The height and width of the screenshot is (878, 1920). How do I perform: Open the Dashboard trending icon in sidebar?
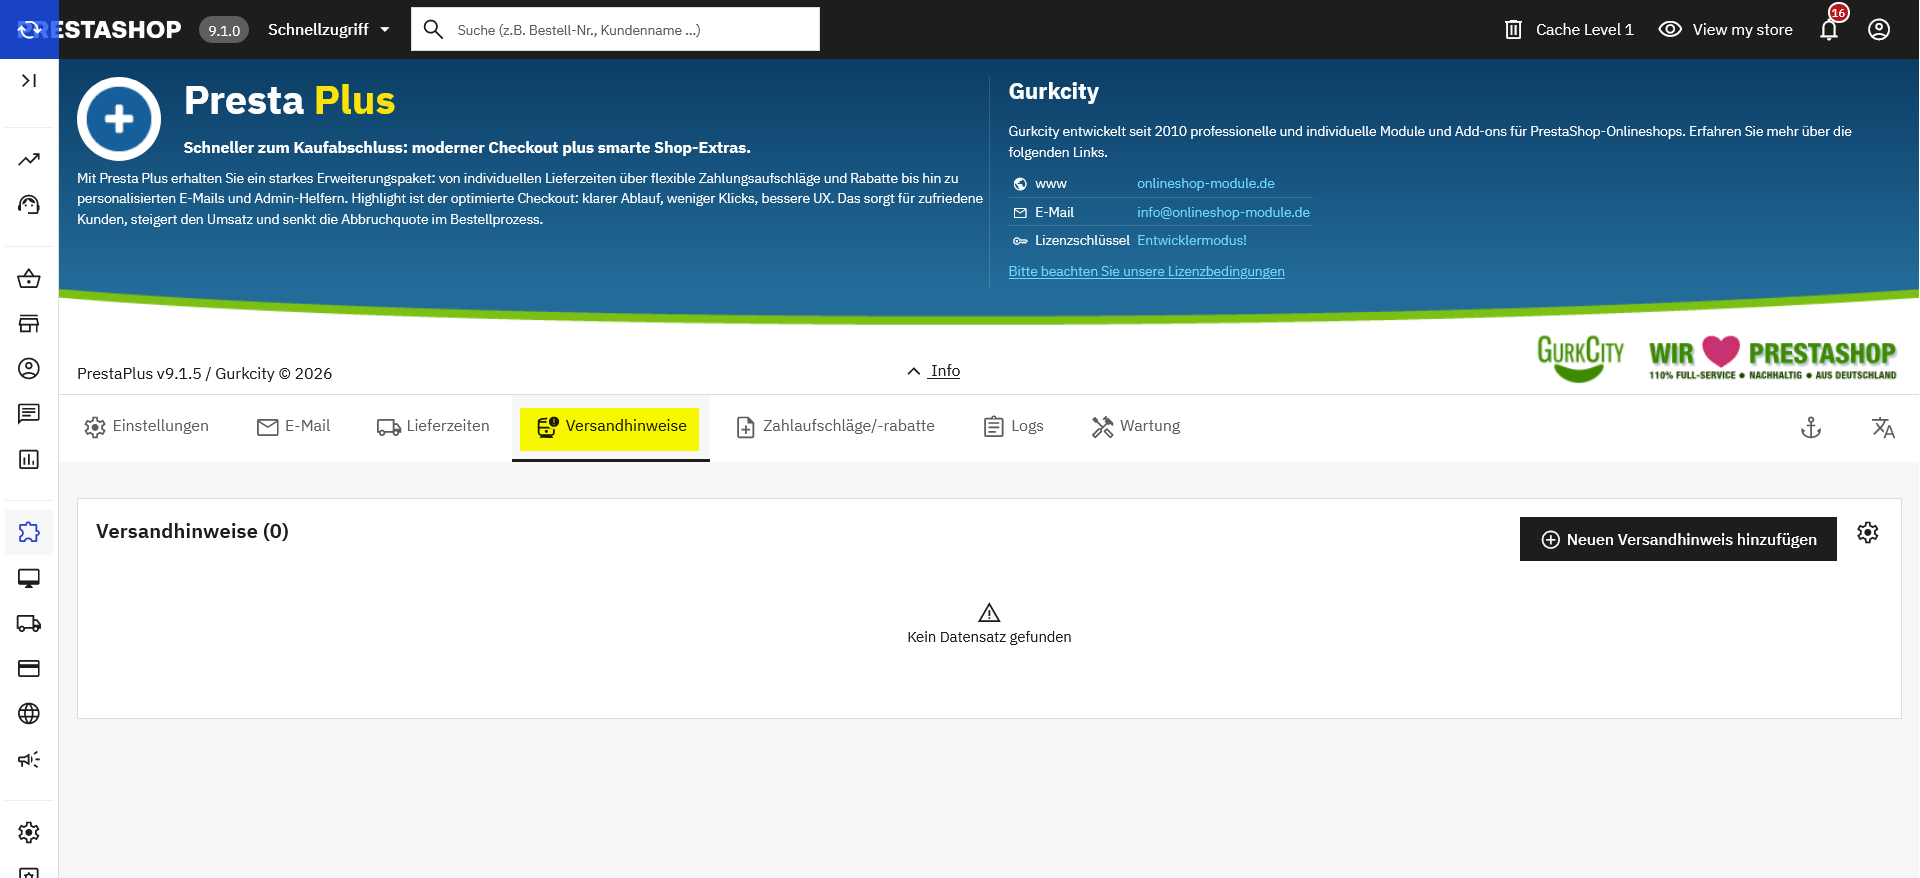tap(29, 160)
